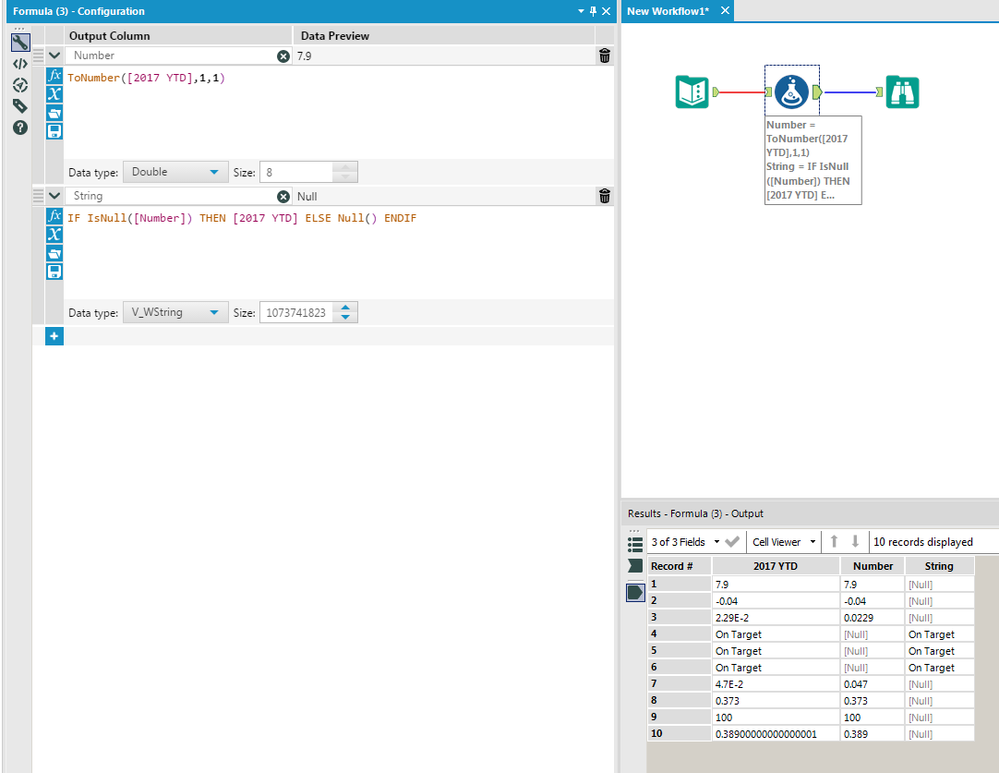Click the Results input anchor icon

pyautogui.click(x=635, y=565)
